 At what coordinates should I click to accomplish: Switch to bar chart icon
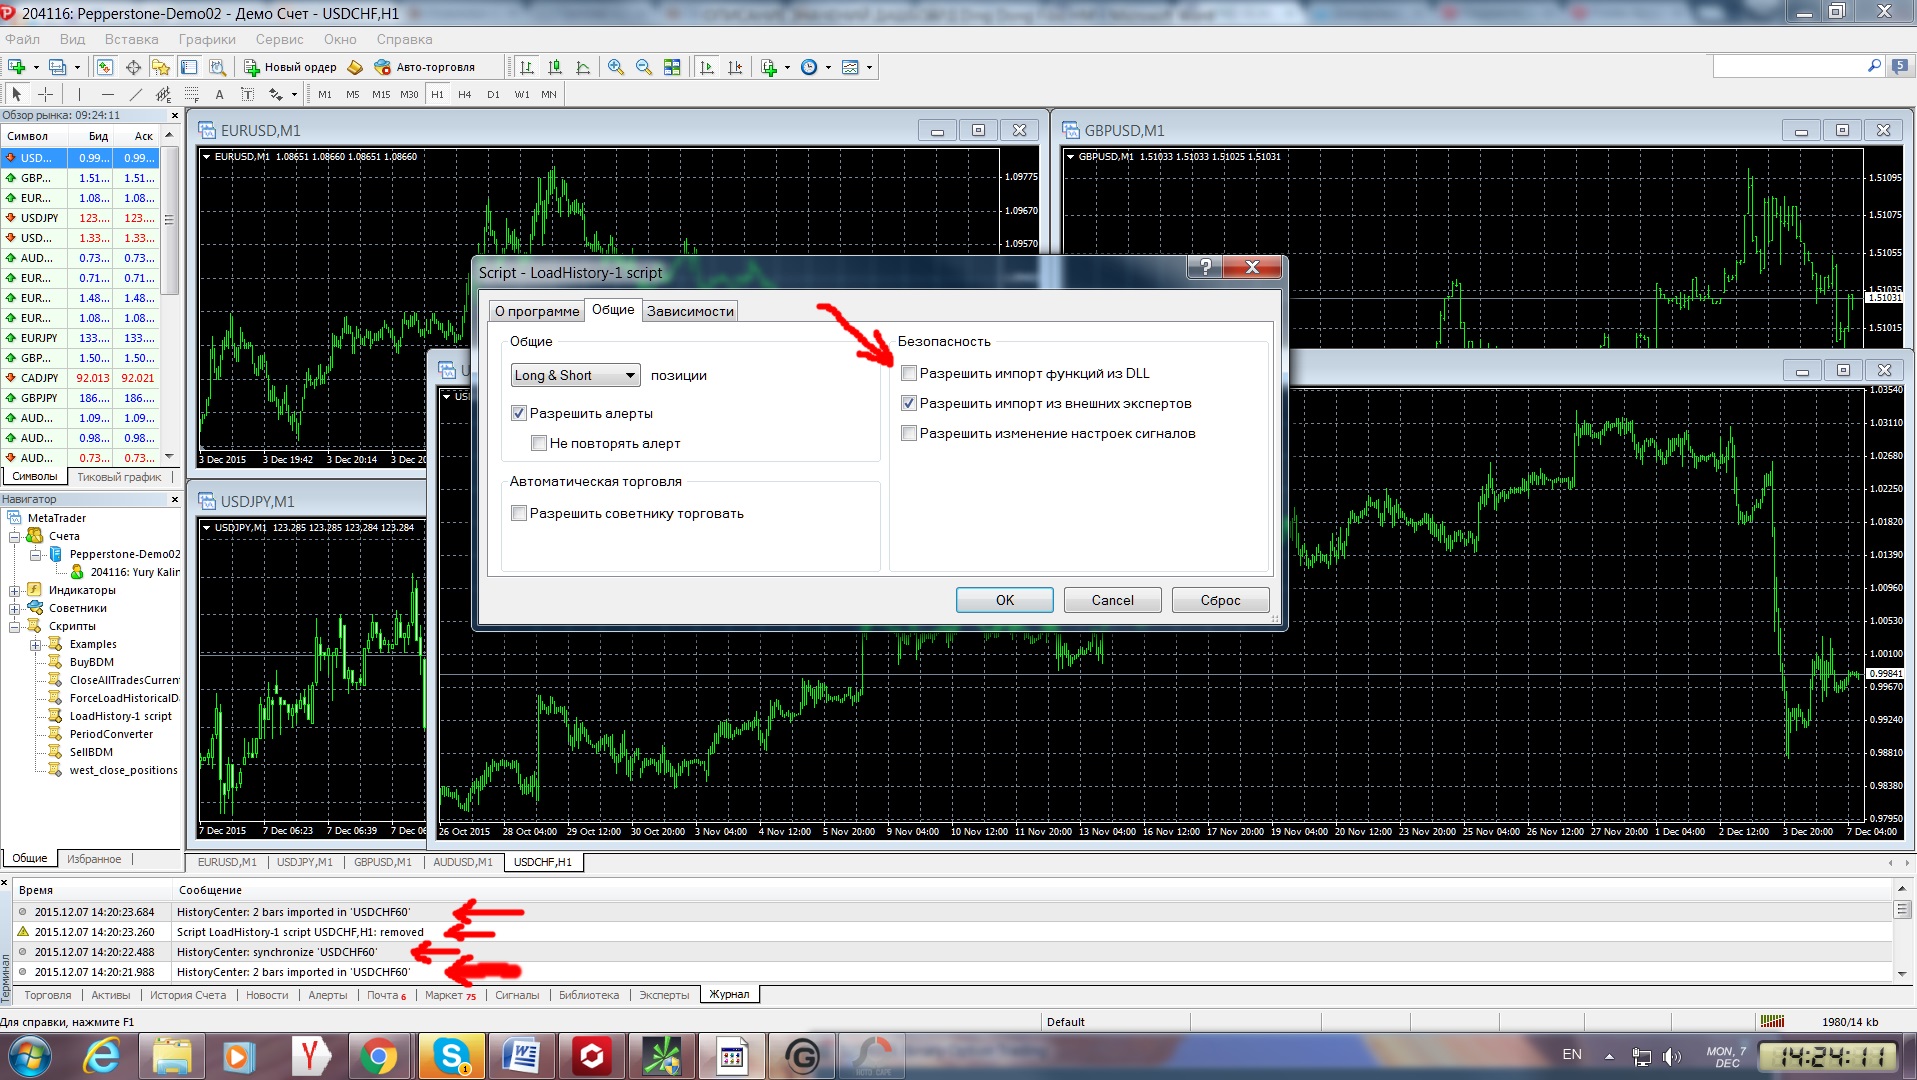[x=527, y=67]
